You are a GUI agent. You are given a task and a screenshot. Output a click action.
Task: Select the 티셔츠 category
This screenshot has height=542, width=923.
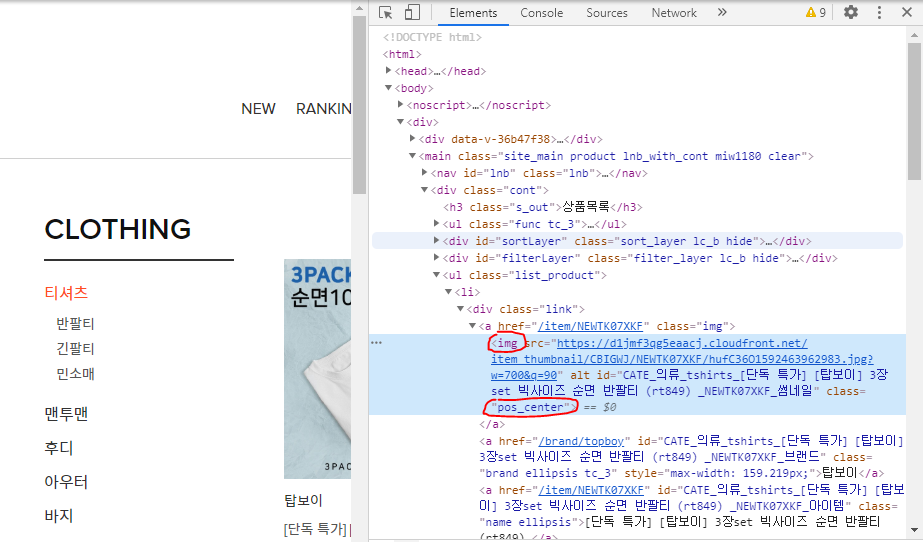coord(66,293)
